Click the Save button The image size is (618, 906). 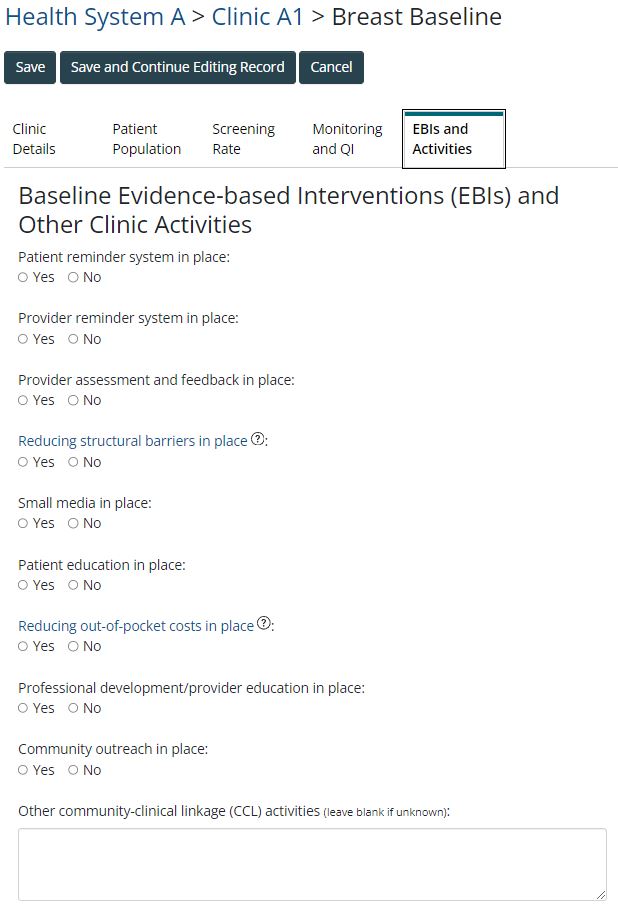pyautogui.click(x=30, y=67)
